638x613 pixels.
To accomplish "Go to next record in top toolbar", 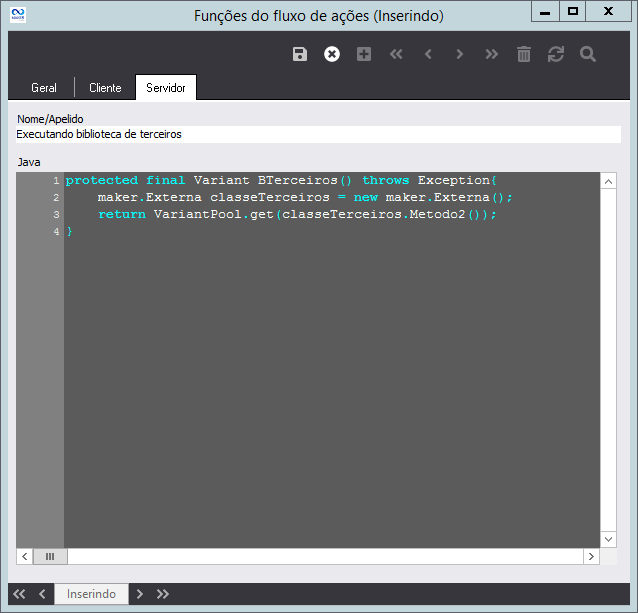I will [x=460, y=54].
